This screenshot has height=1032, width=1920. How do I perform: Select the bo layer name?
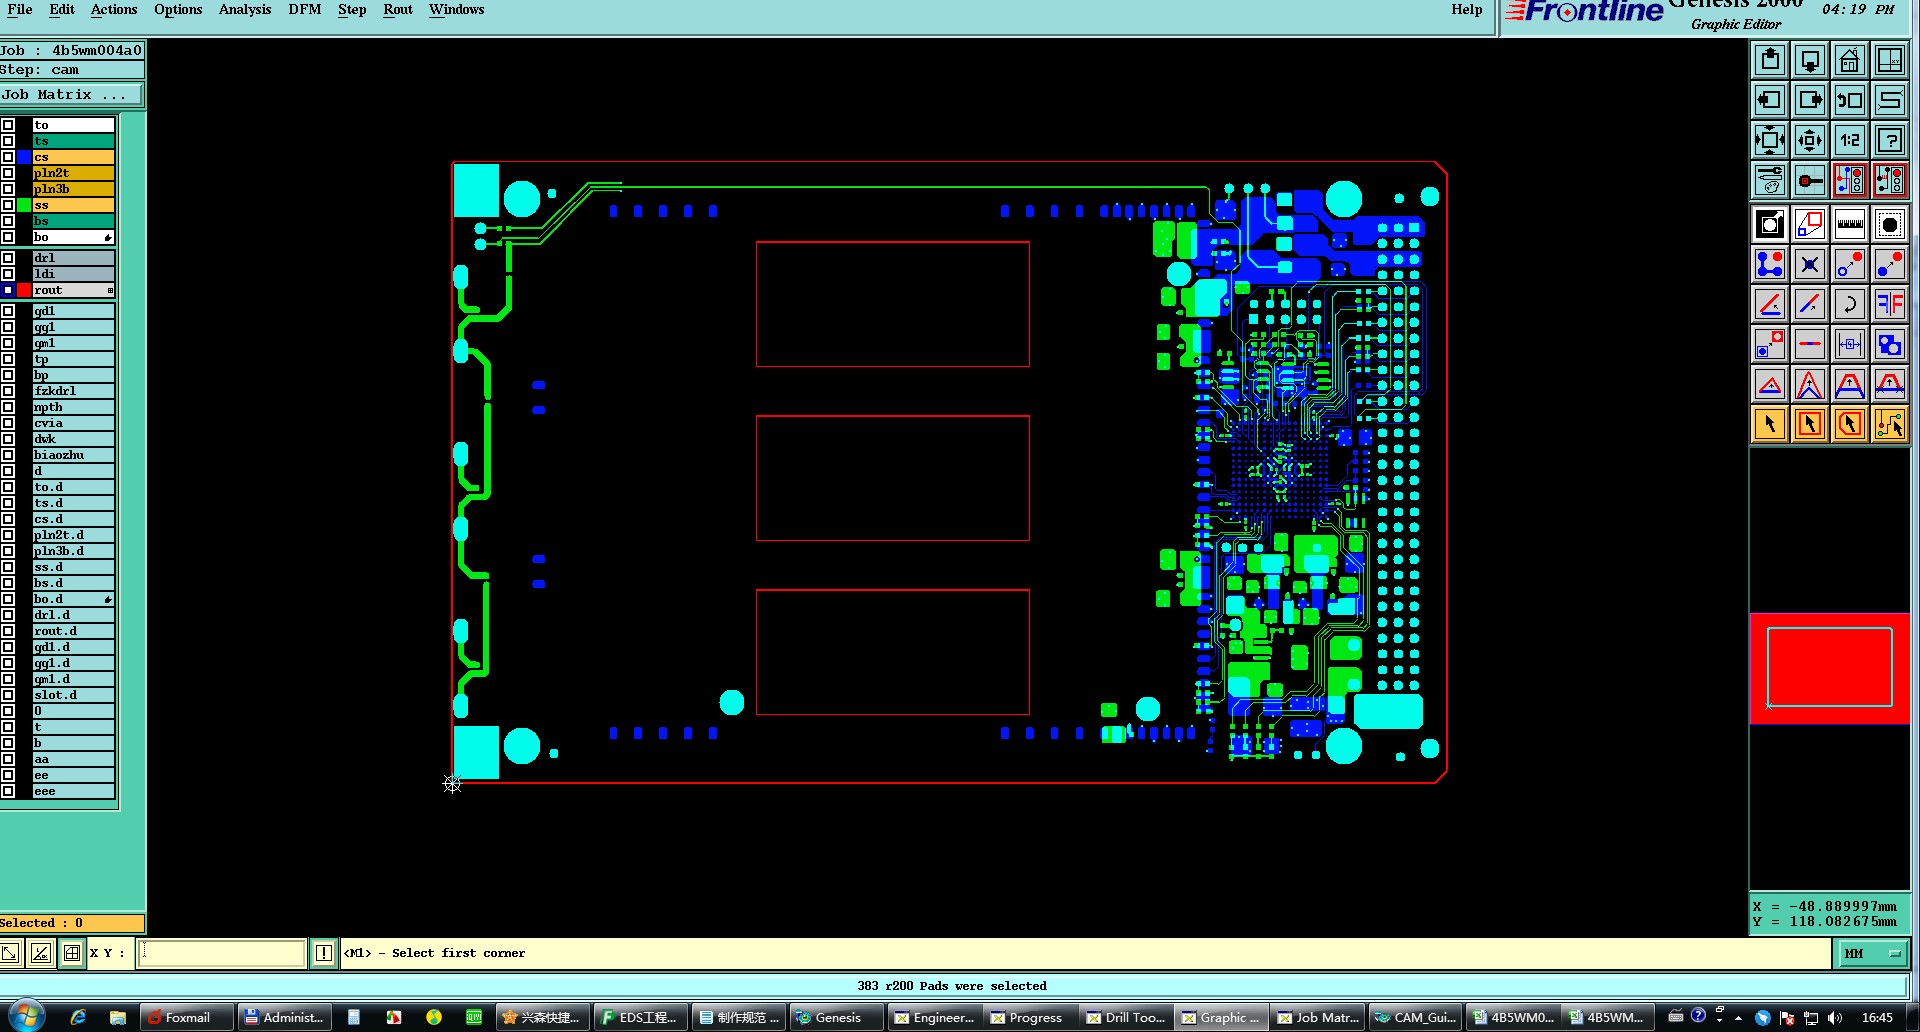coord(73,237)
